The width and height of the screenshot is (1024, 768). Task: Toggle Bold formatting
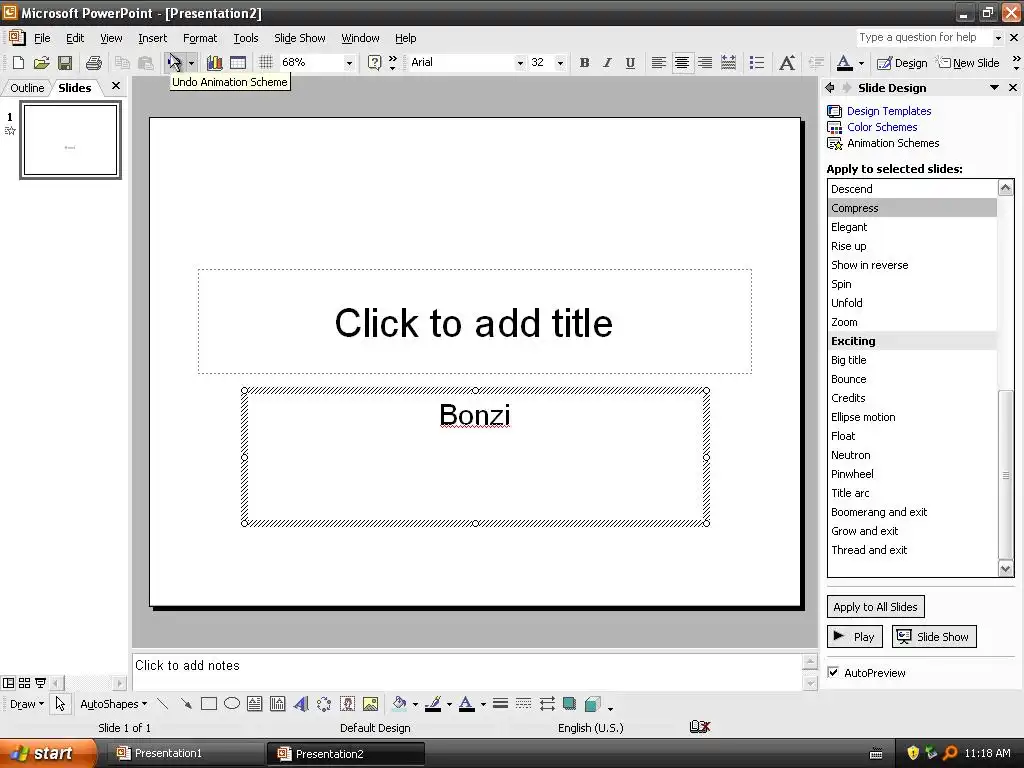584,63
